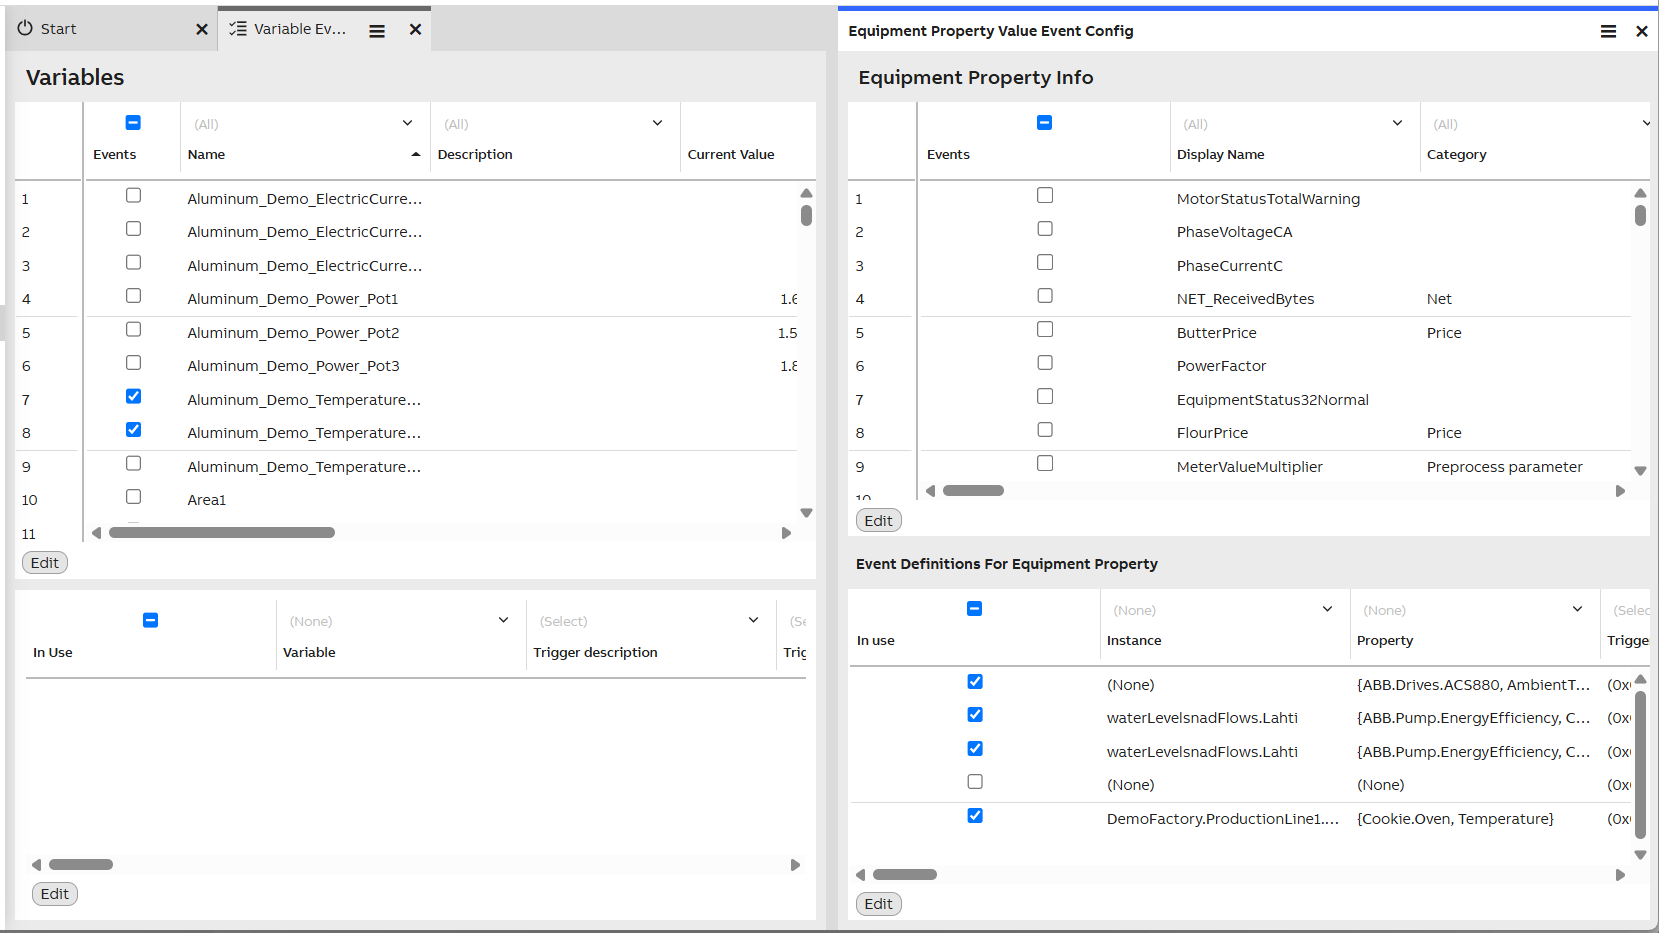Toggle the sort arrow on Name column
The width and height of the screenshot is (1659, 933).
(416, 155)
